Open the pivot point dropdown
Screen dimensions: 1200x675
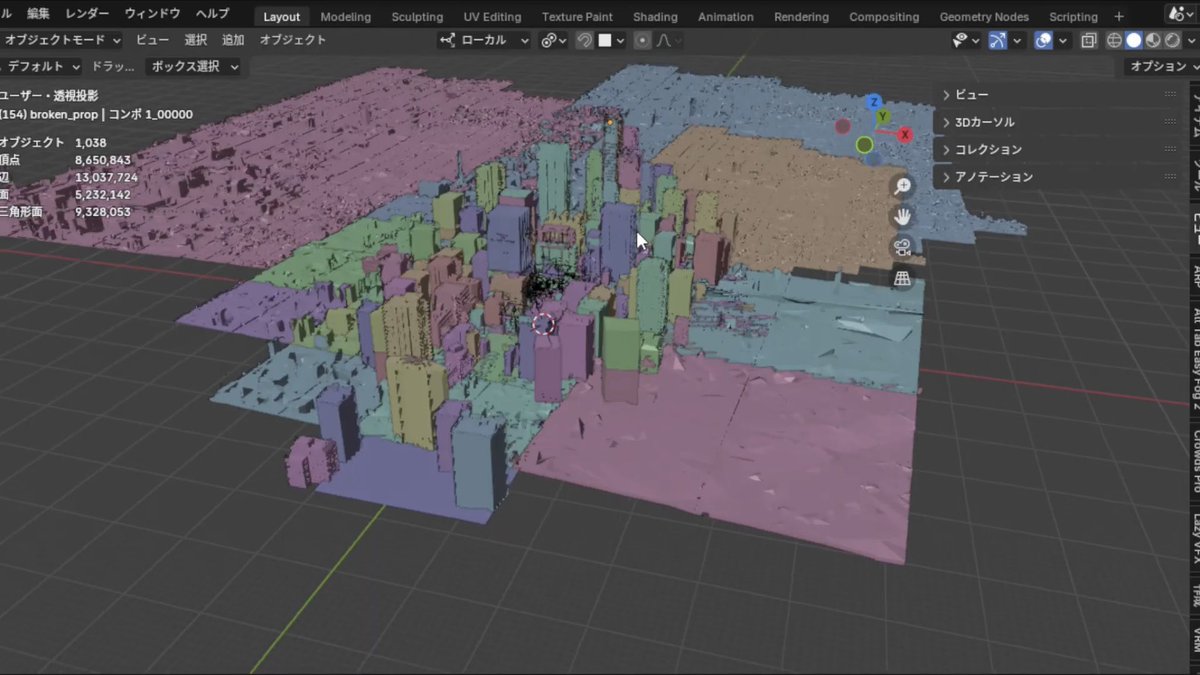[x=553, y=40]
